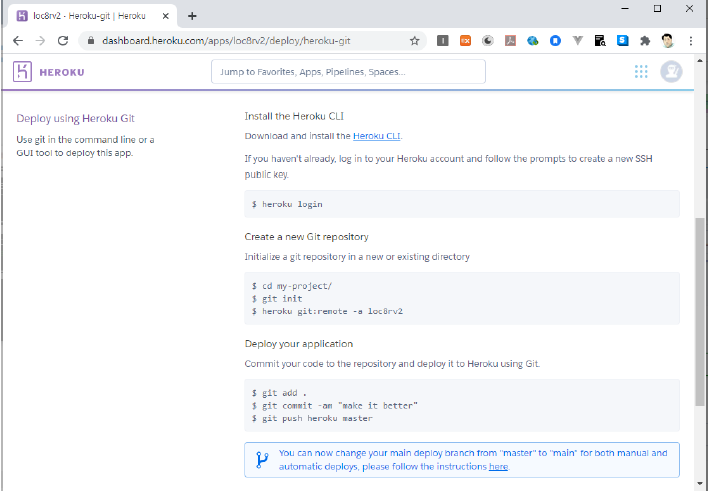Viewport: 710px width, 494px height.
Task: Click the scrollbar up arrow
Action: 700,61
